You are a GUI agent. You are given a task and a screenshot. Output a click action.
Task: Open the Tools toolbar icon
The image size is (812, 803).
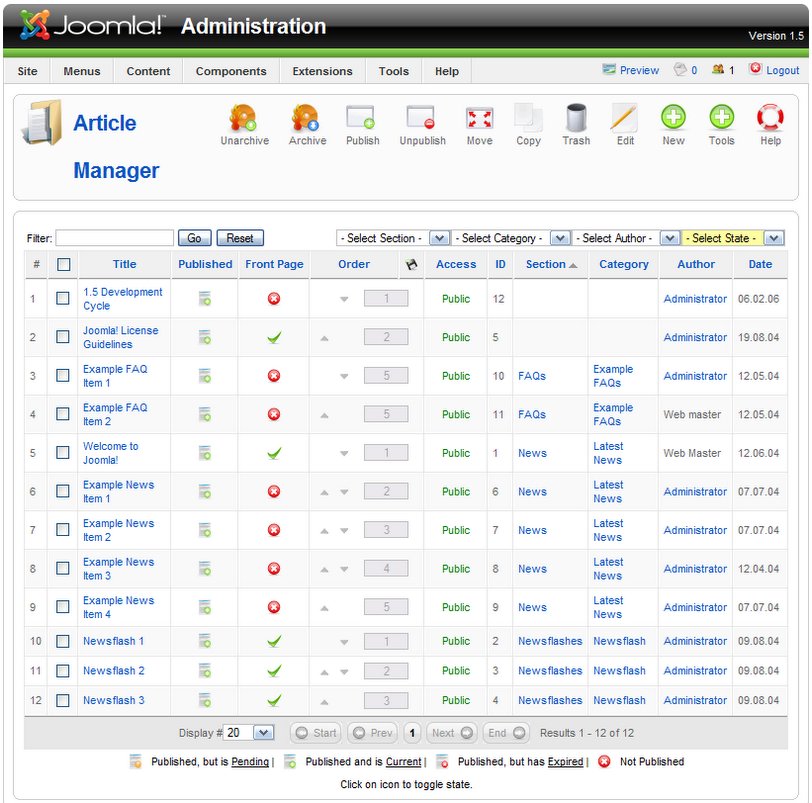click(x=721, y=118)
